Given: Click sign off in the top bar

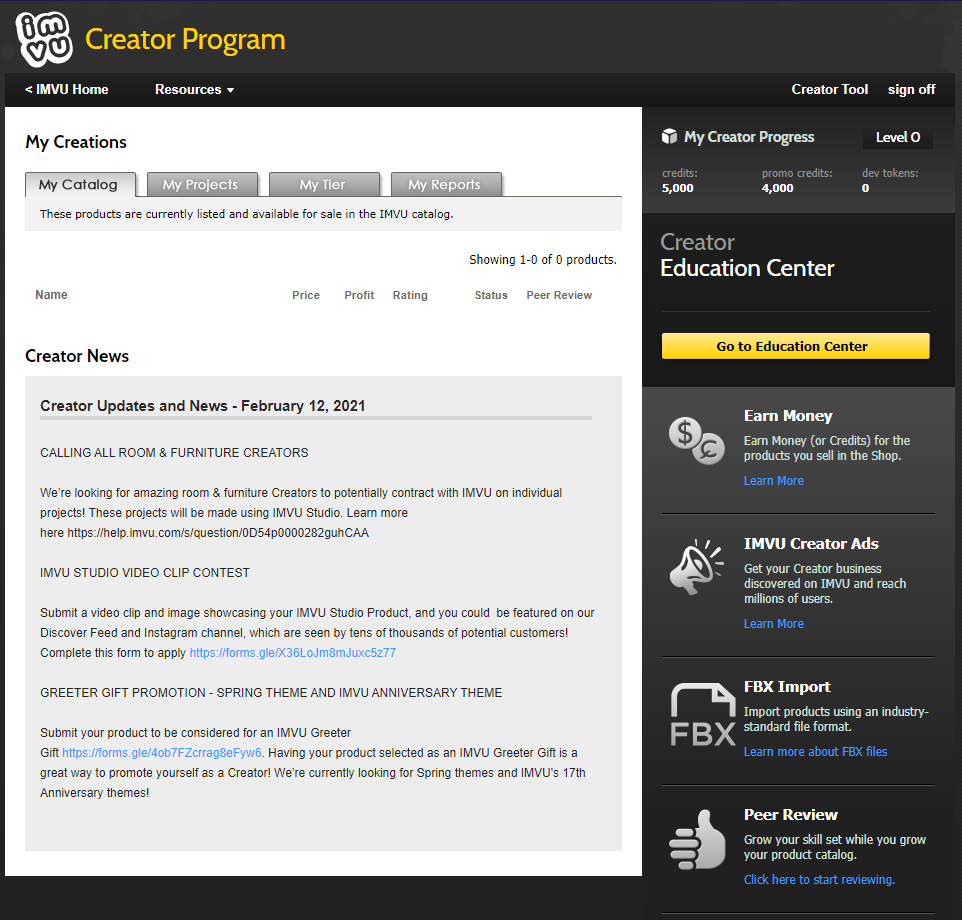Looking at the screenshot, I should (x=911, y=90).
